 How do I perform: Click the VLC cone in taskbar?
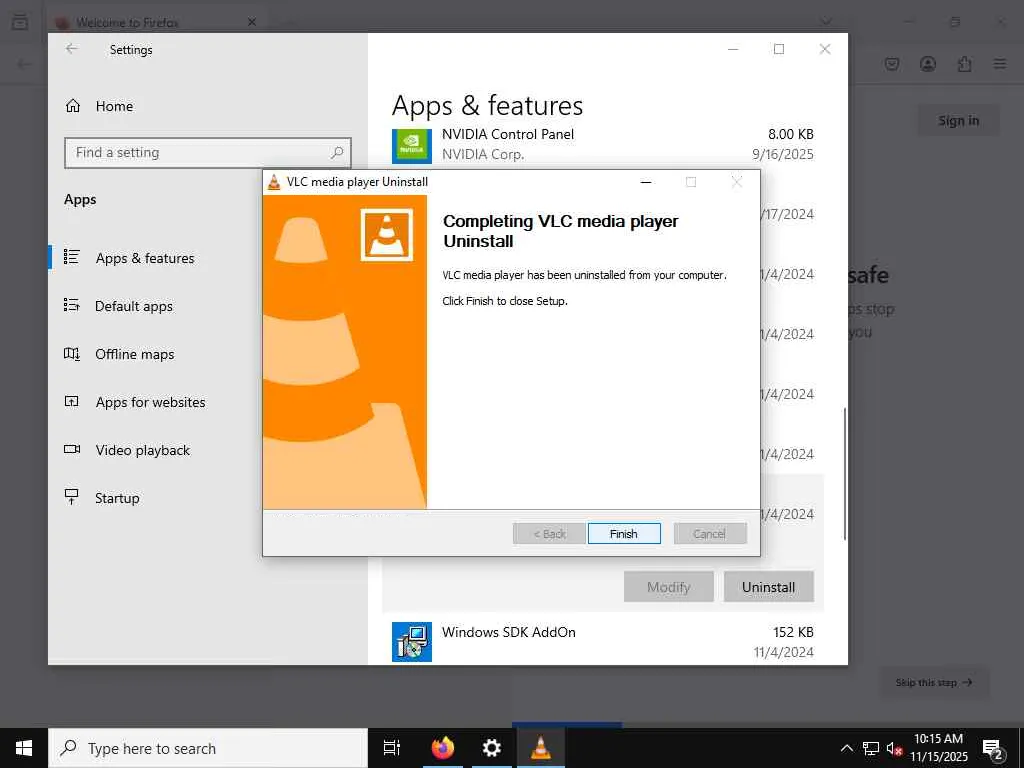[541, 748]
